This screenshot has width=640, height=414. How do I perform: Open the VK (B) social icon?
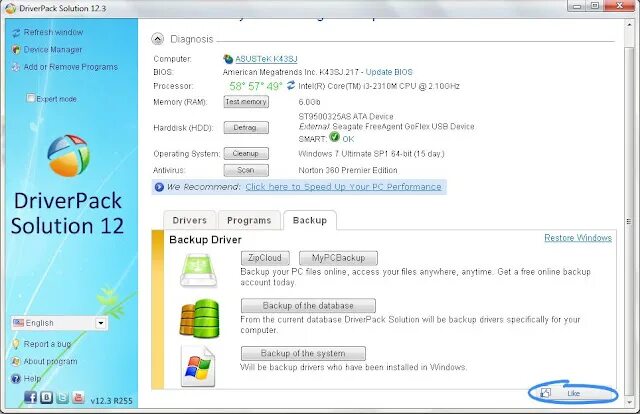pos(47,397)
